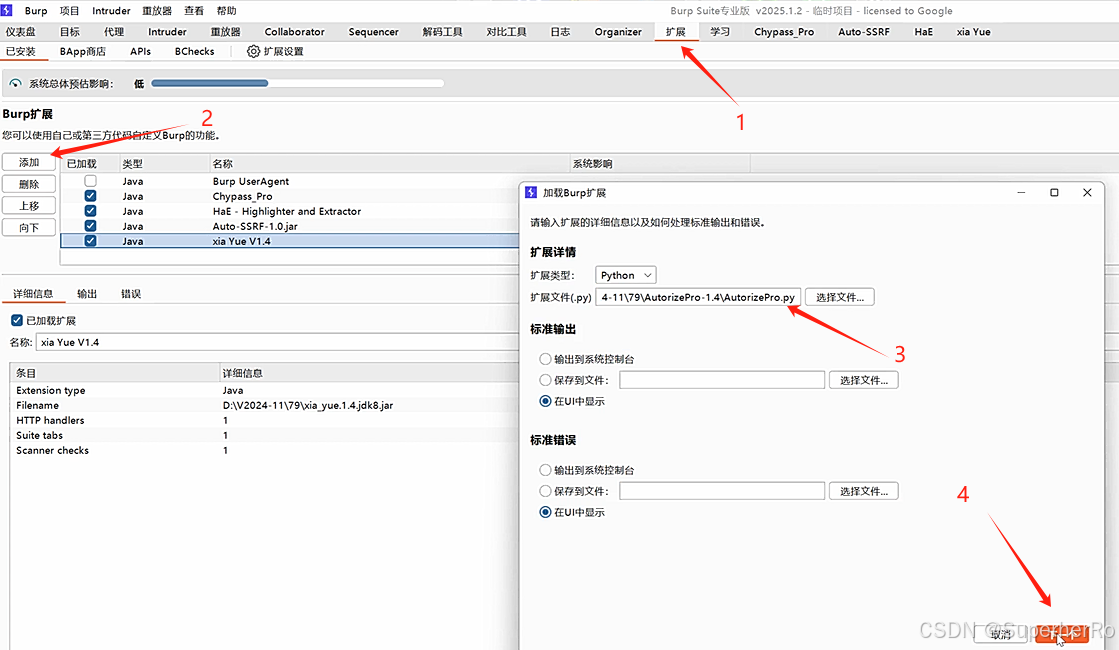
Task: Close the load Burp extension dialog
Action: 1087,193
